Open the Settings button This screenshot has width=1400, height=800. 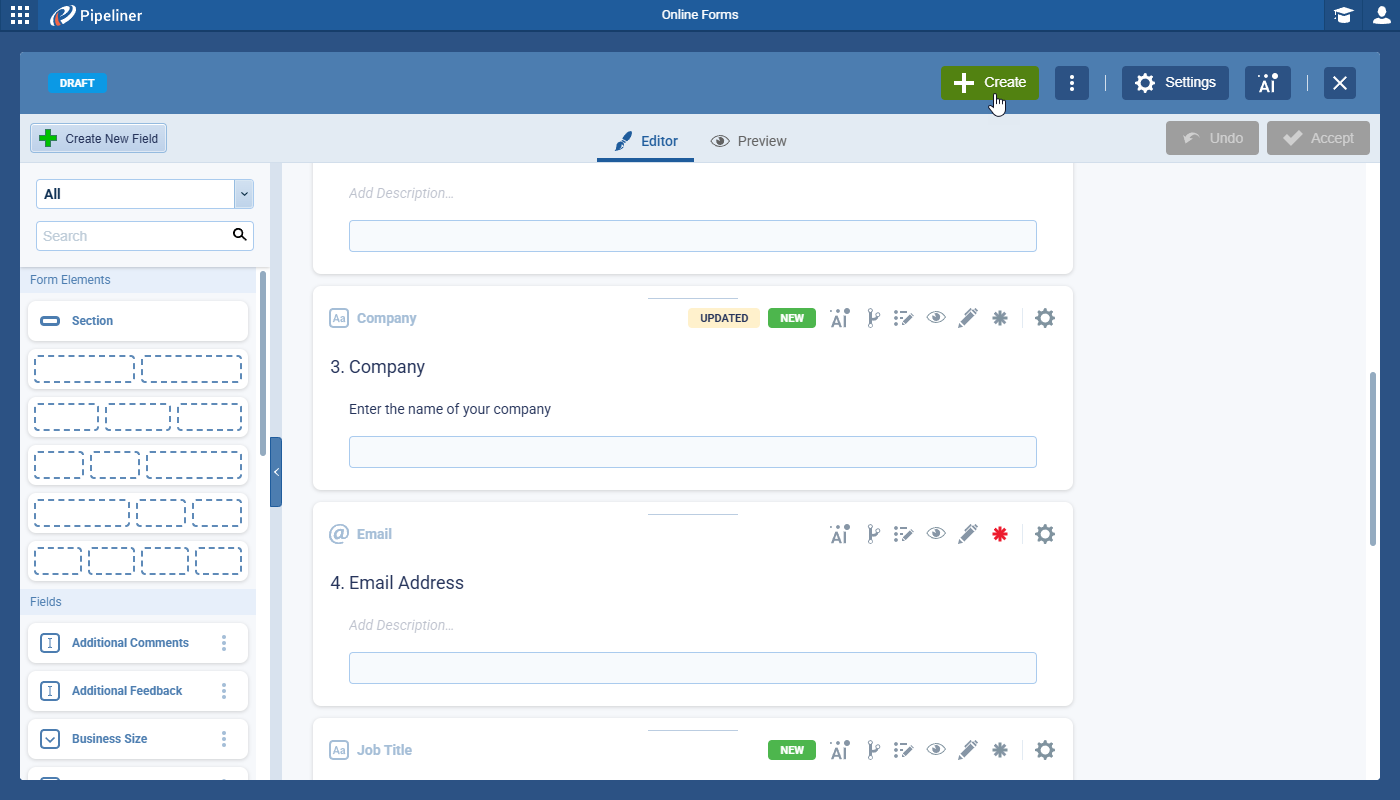pos(1175,83)
